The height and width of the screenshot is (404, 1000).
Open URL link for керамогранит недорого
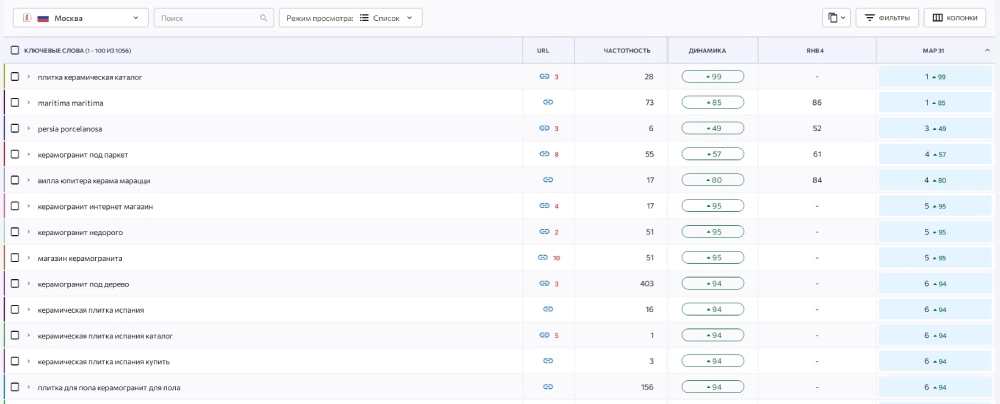pos(544,232)
